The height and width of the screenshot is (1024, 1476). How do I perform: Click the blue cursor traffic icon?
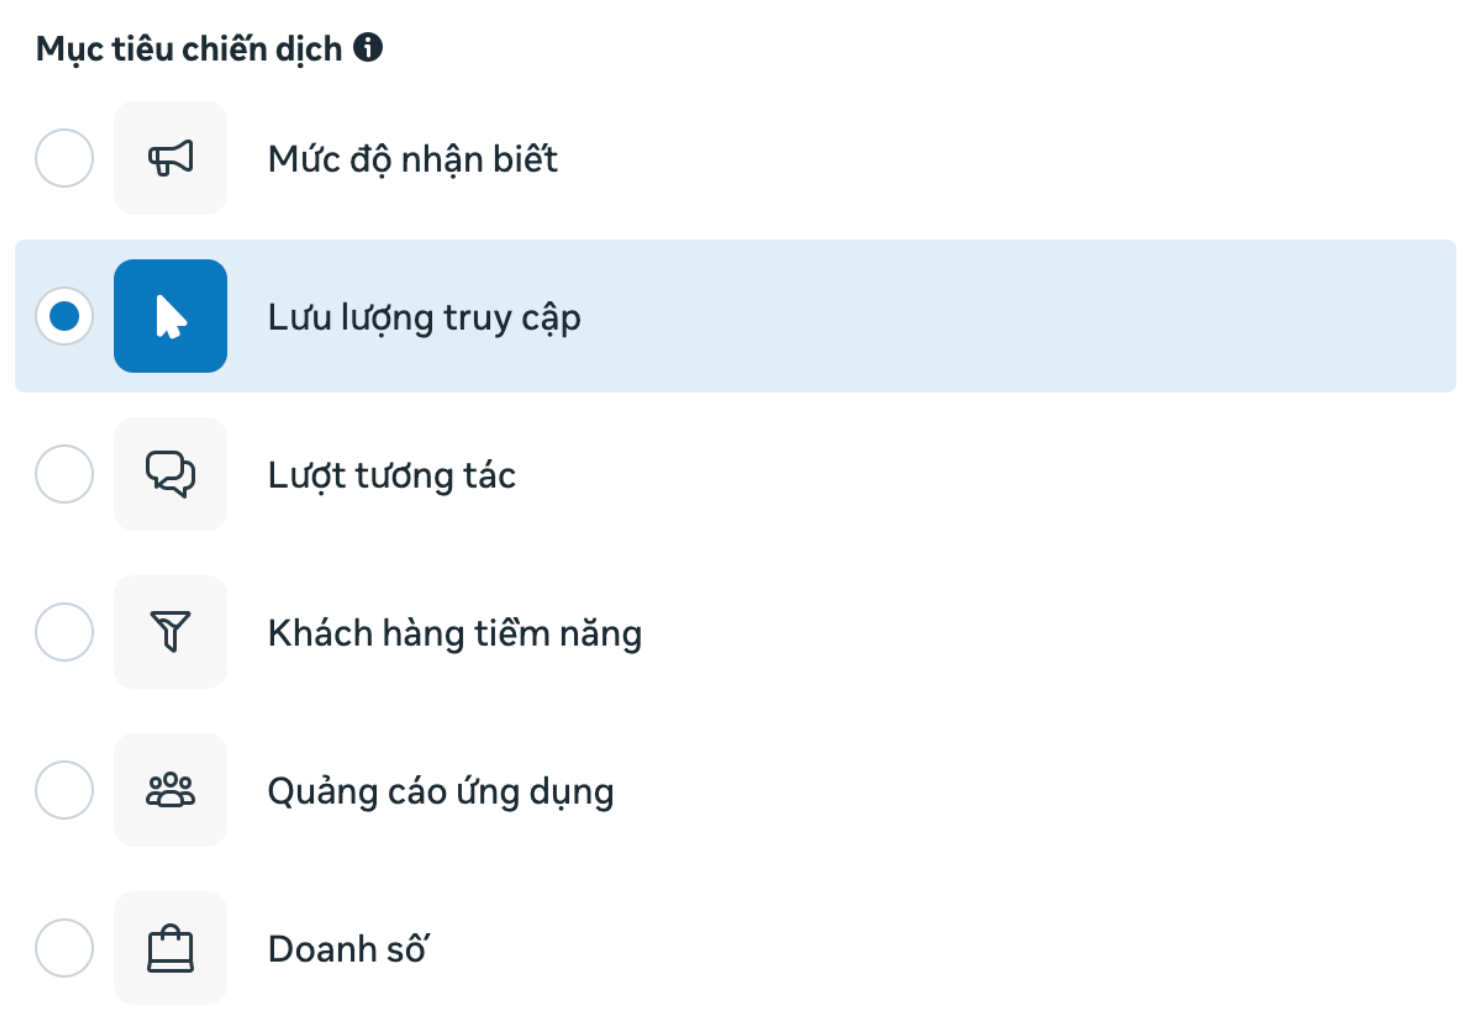170,316
